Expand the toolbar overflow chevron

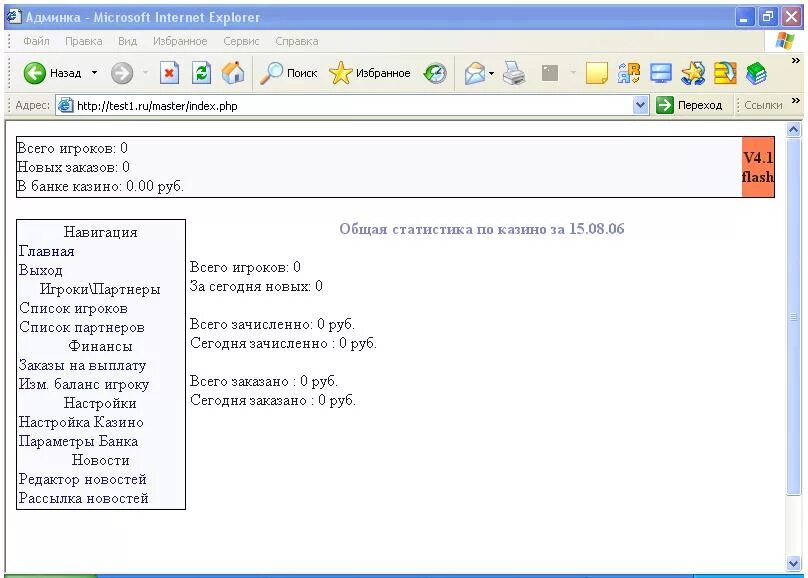(796, 61)
